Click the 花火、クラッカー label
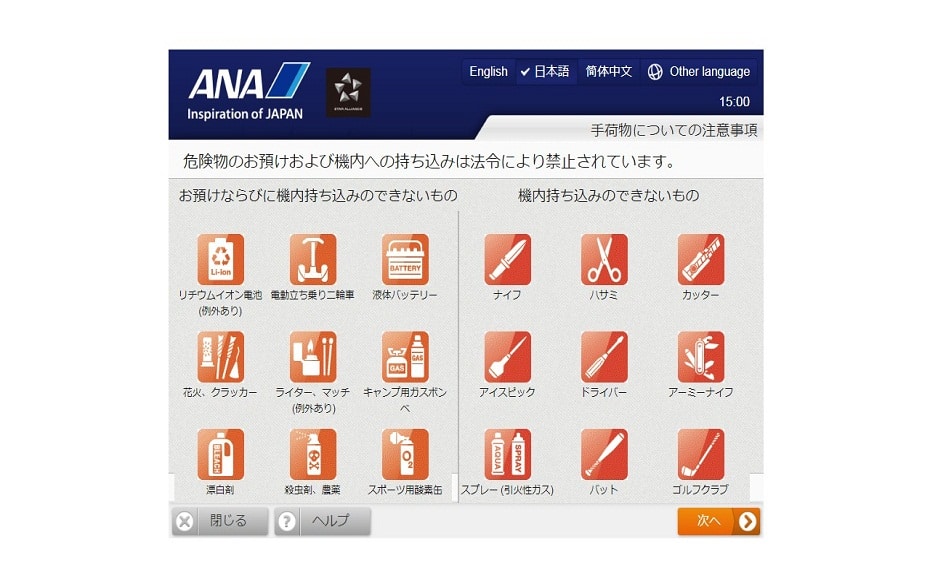Viewport: 930px width, 575px height. (x=220, y=392)
